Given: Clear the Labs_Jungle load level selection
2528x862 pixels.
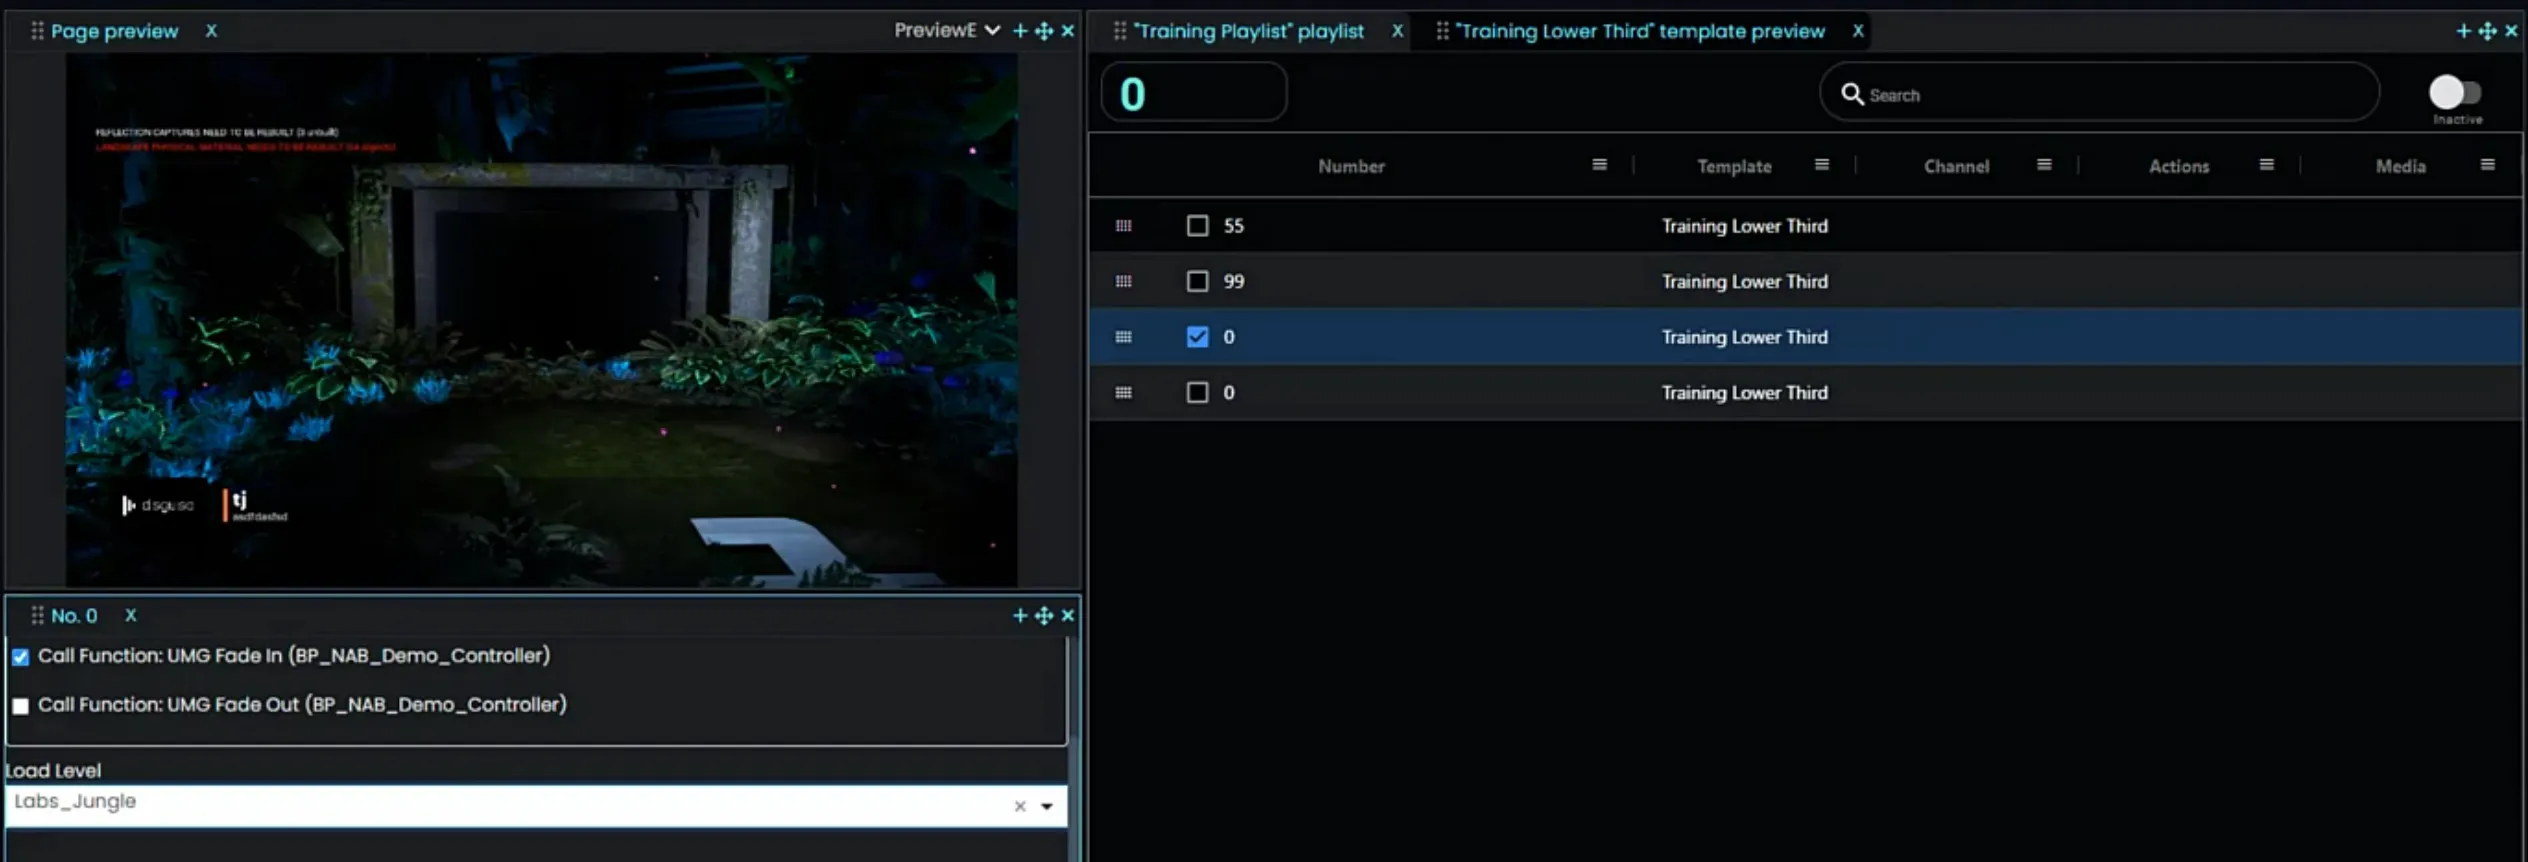Looking at the screenshot, I should 1020,806.
